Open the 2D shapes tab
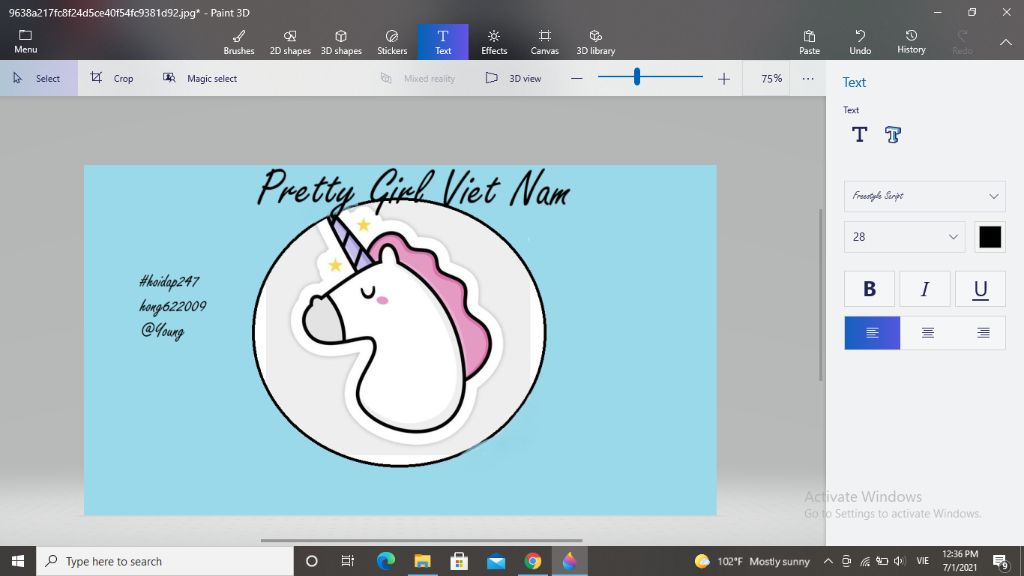Viewport: 1024px width, 576px height. (290, 42)
